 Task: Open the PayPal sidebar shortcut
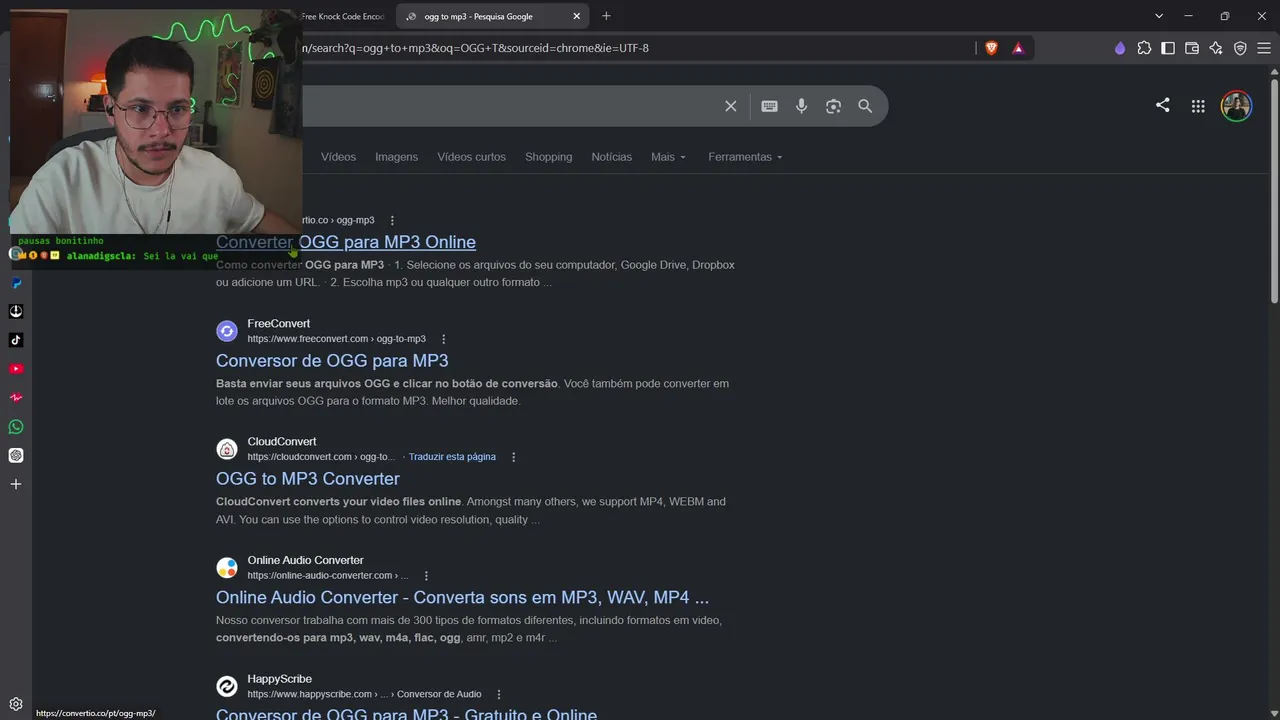pos(16,283)
